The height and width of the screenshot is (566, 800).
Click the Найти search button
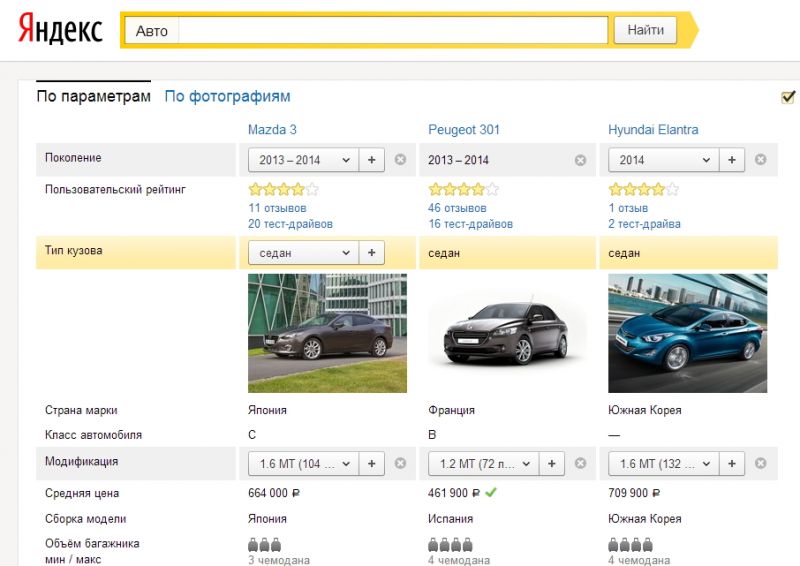(x=645, y=30)
